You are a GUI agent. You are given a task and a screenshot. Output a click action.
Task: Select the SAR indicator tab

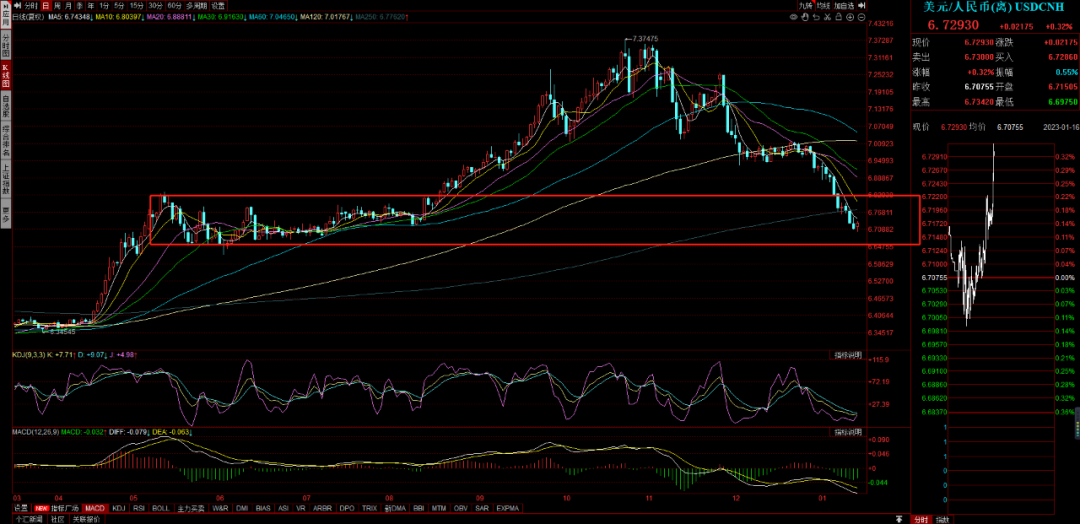(x=484, y=508)
